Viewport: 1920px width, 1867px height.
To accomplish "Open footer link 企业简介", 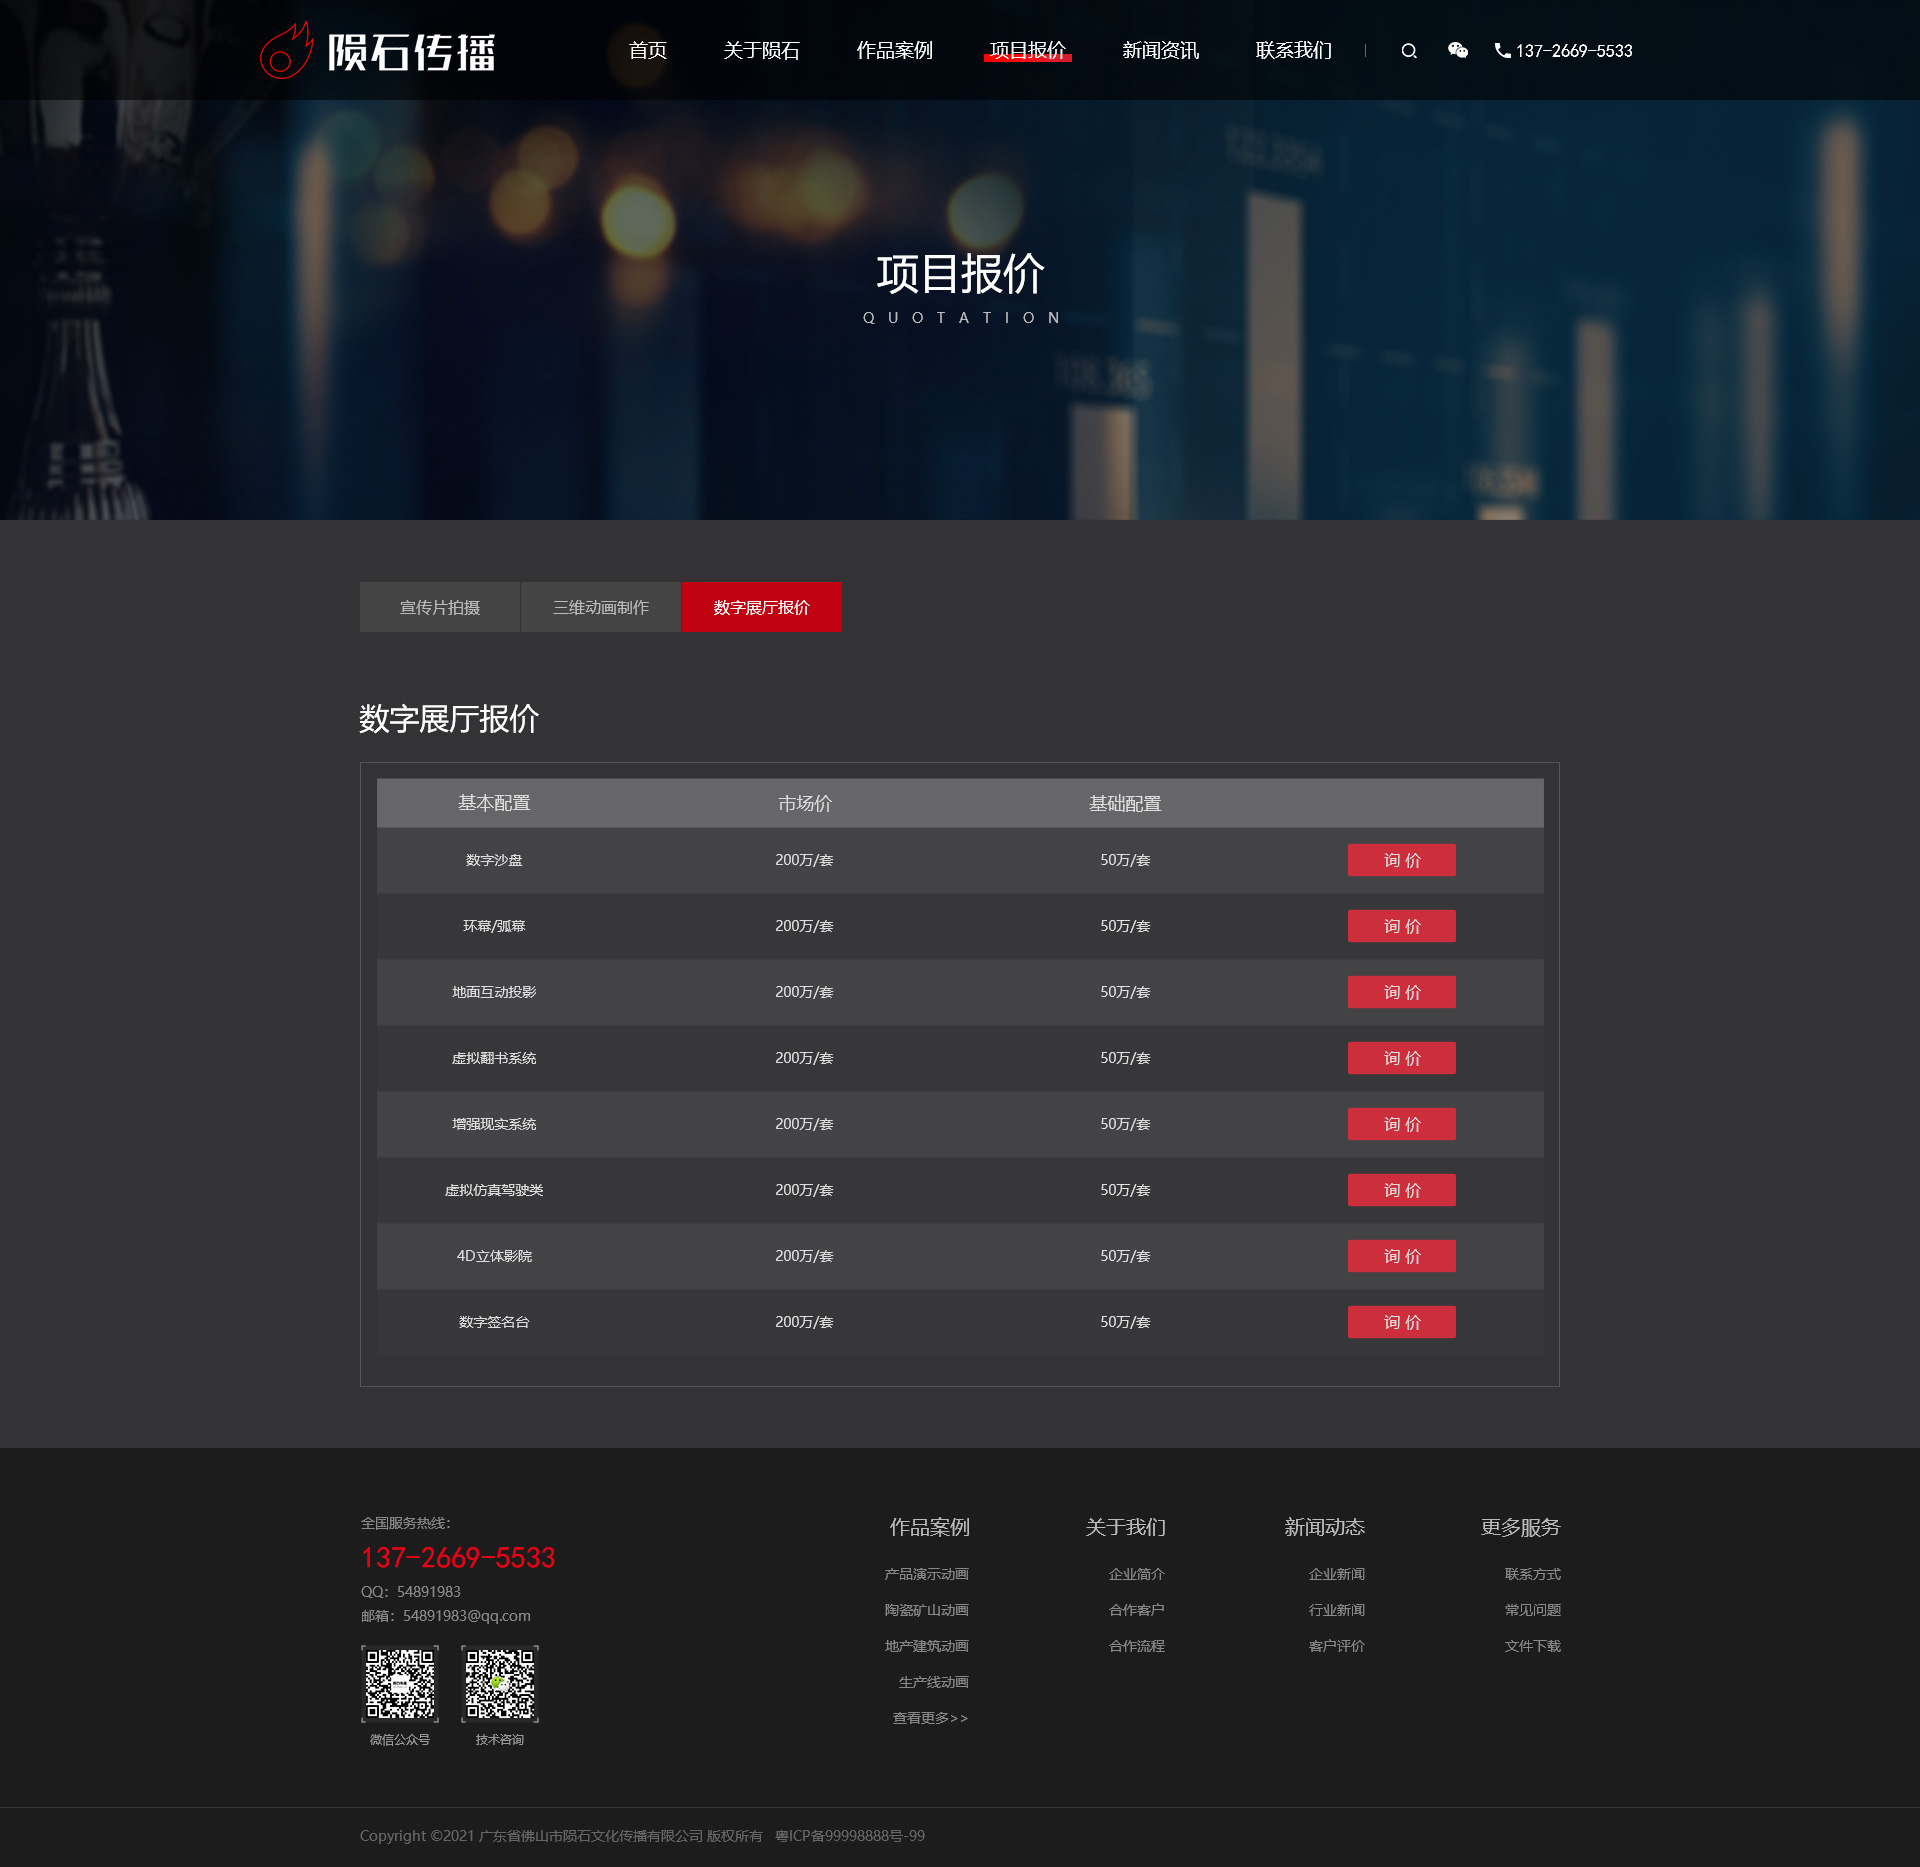I will 1136,1574.
